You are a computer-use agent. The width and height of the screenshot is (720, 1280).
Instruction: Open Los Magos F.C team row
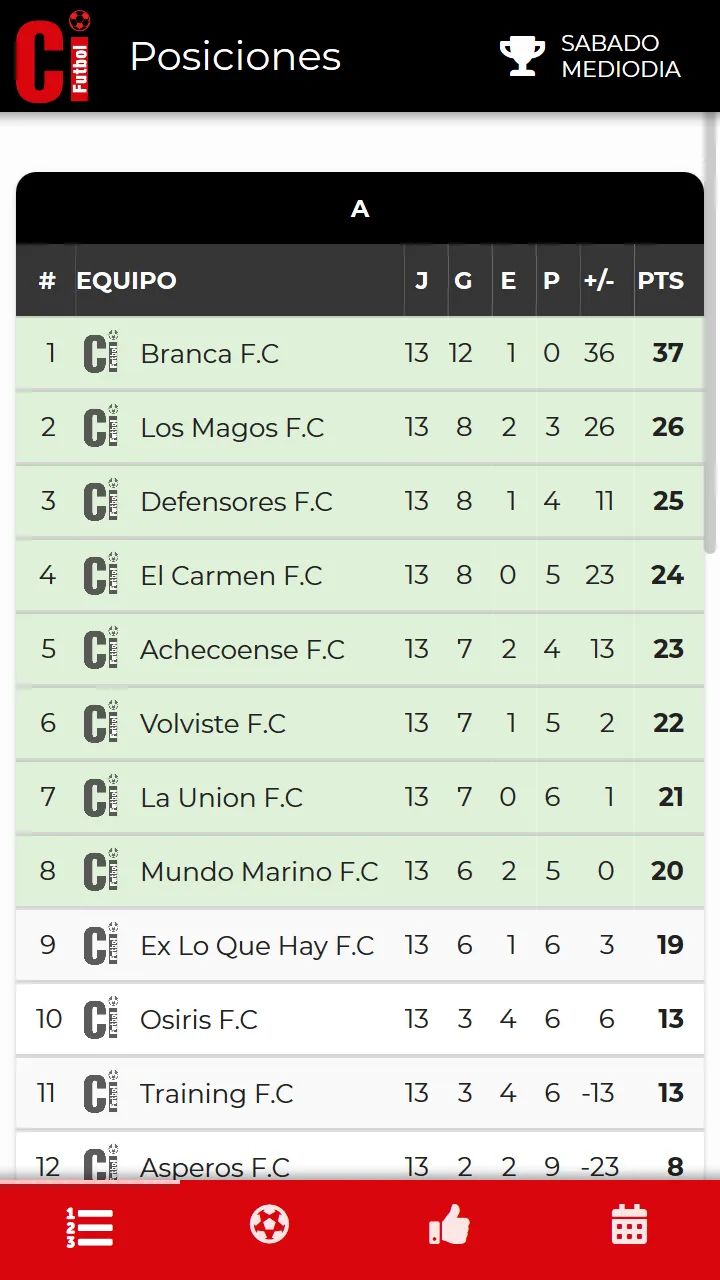pyautogui.click(x=360, y=427)
